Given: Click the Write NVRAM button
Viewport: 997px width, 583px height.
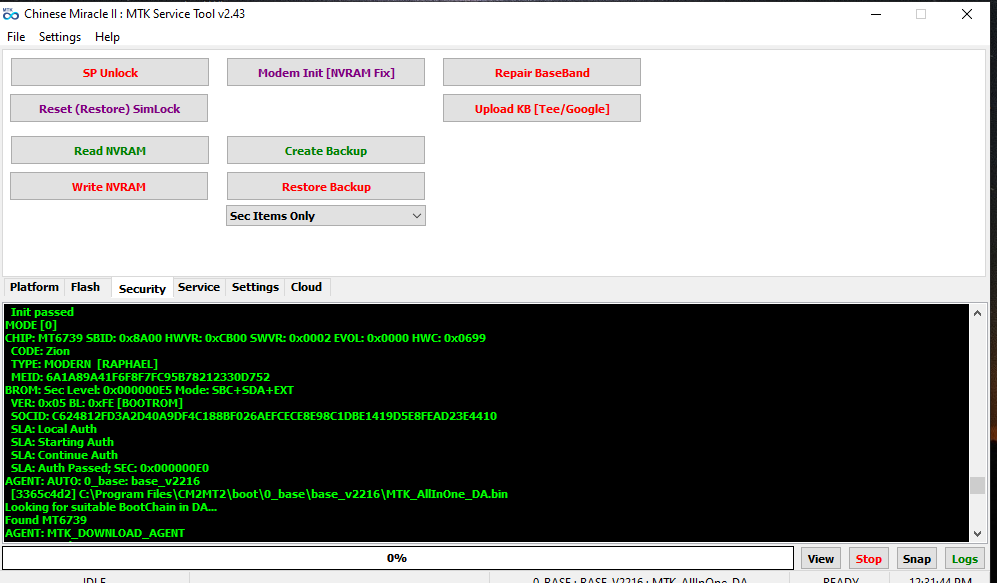Looking at the screenshot, I should pos(109,187).
